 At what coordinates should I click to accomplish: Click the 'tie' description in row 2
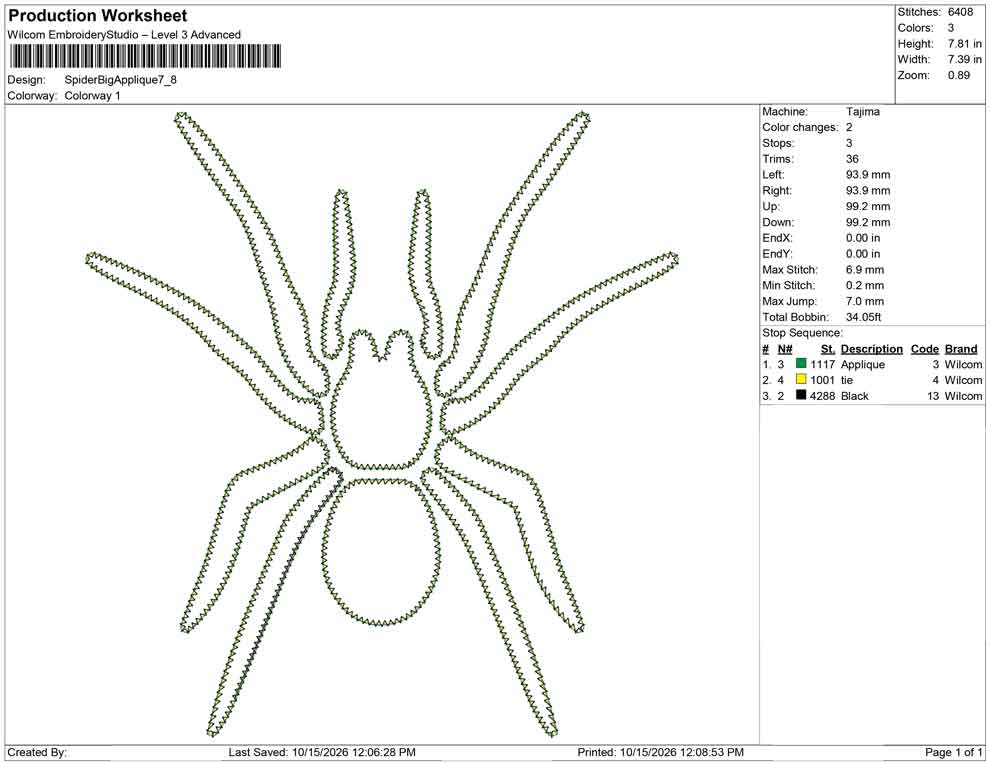(847, 380)
